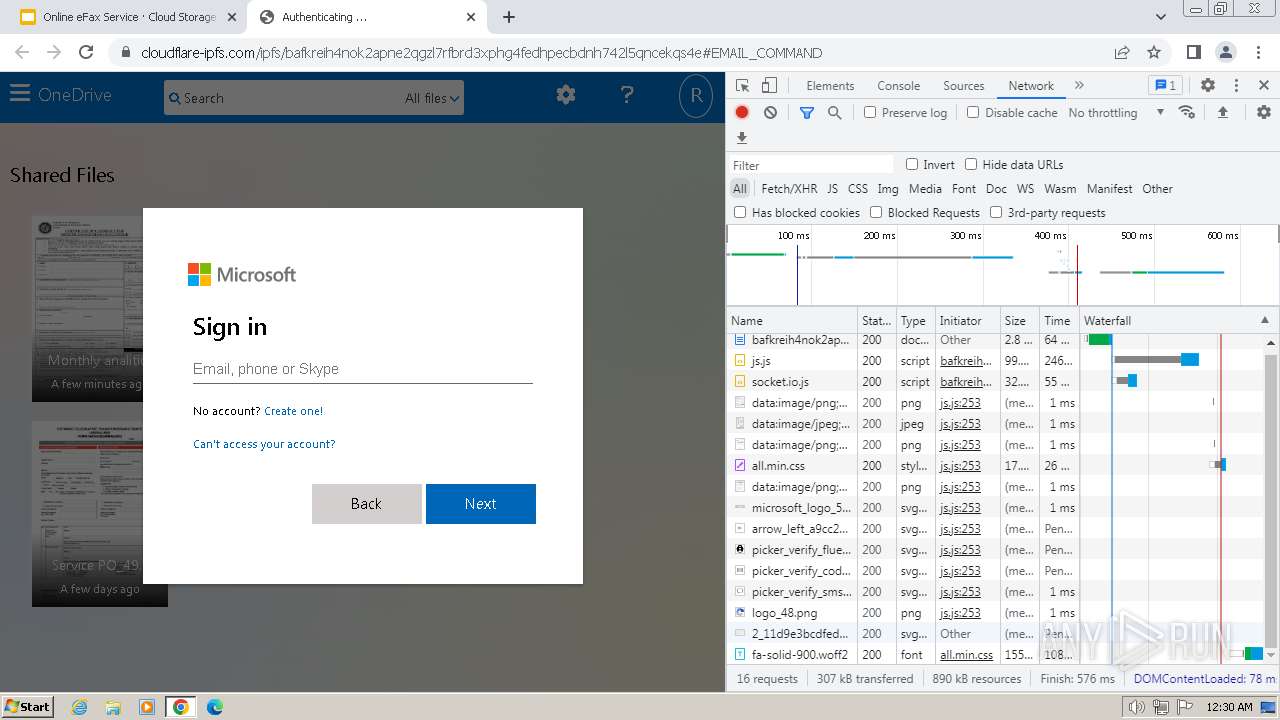Click the DevTools inspect element icon
The image size is (1280, 720).
click(742, 86)
